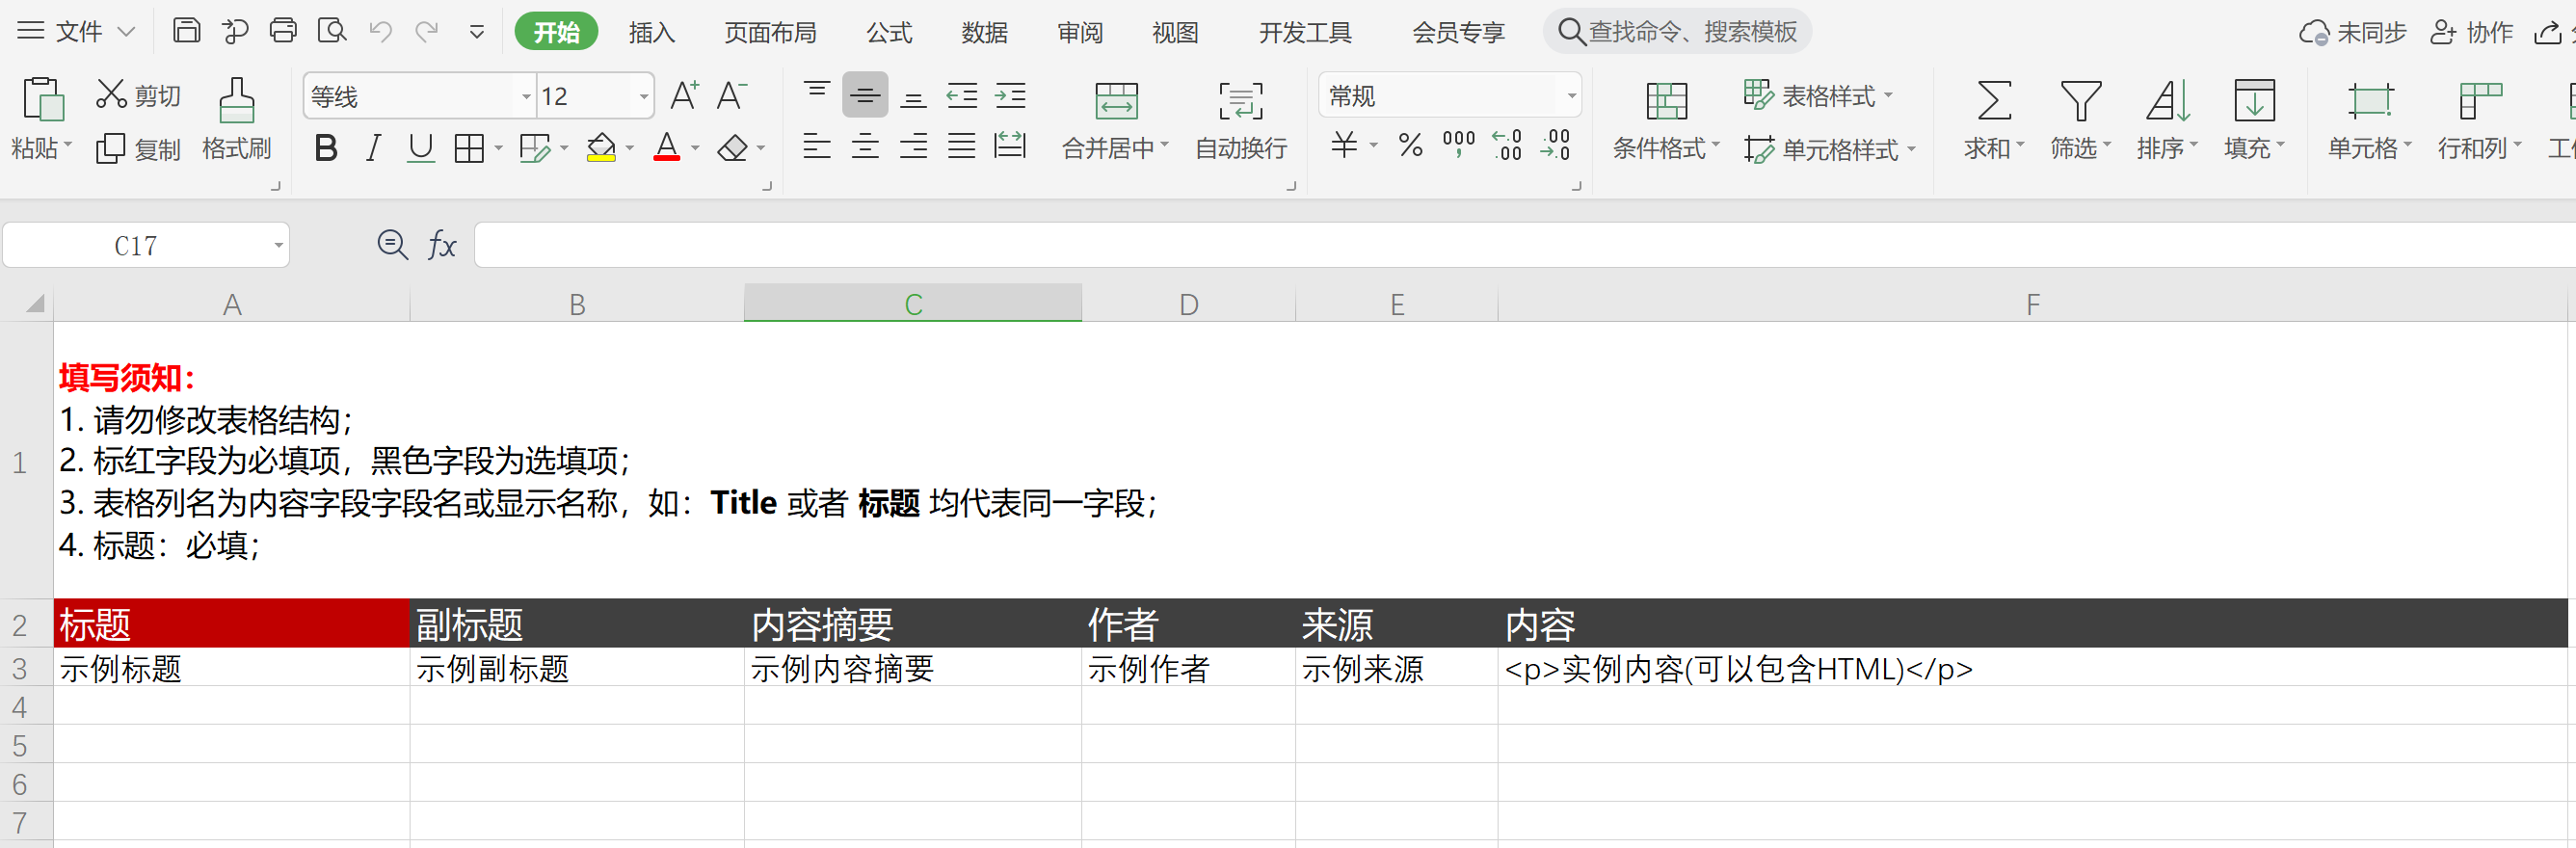Open the font name dropdown (等线)
The height and width of the screenshot is (848, 2576).
click(x=526, y=97)
